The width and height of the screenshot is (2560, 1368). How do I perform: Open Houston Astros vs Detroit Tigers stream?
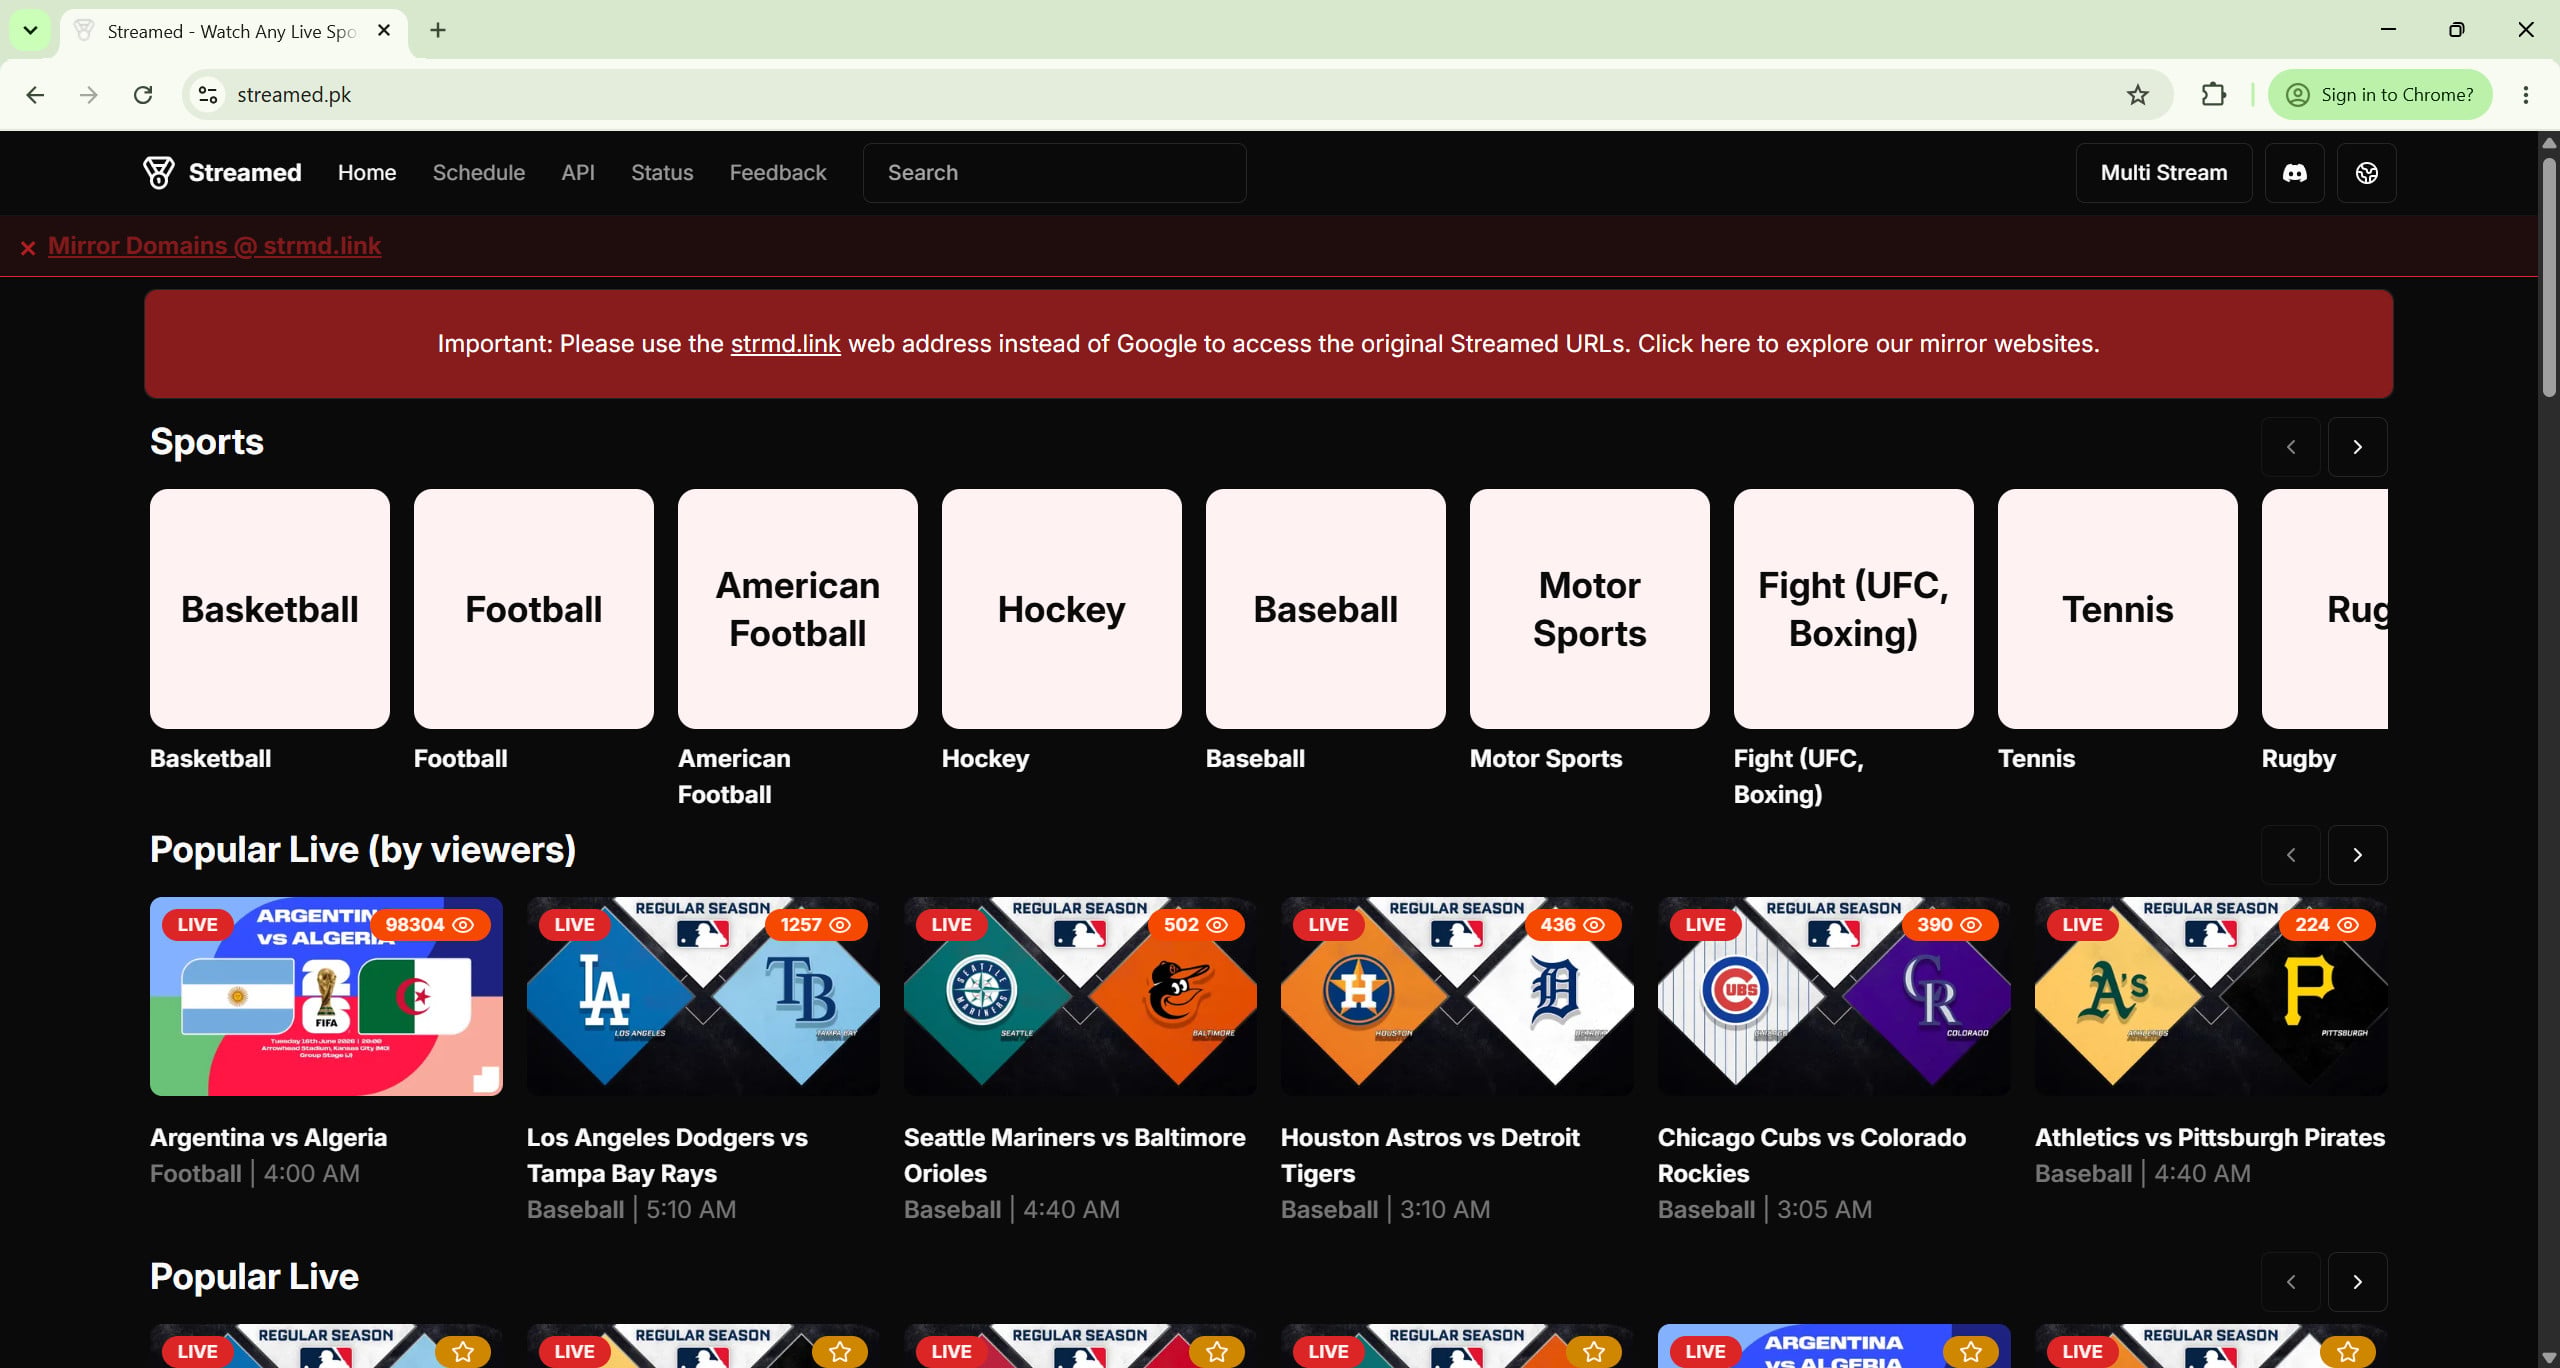1457,996
